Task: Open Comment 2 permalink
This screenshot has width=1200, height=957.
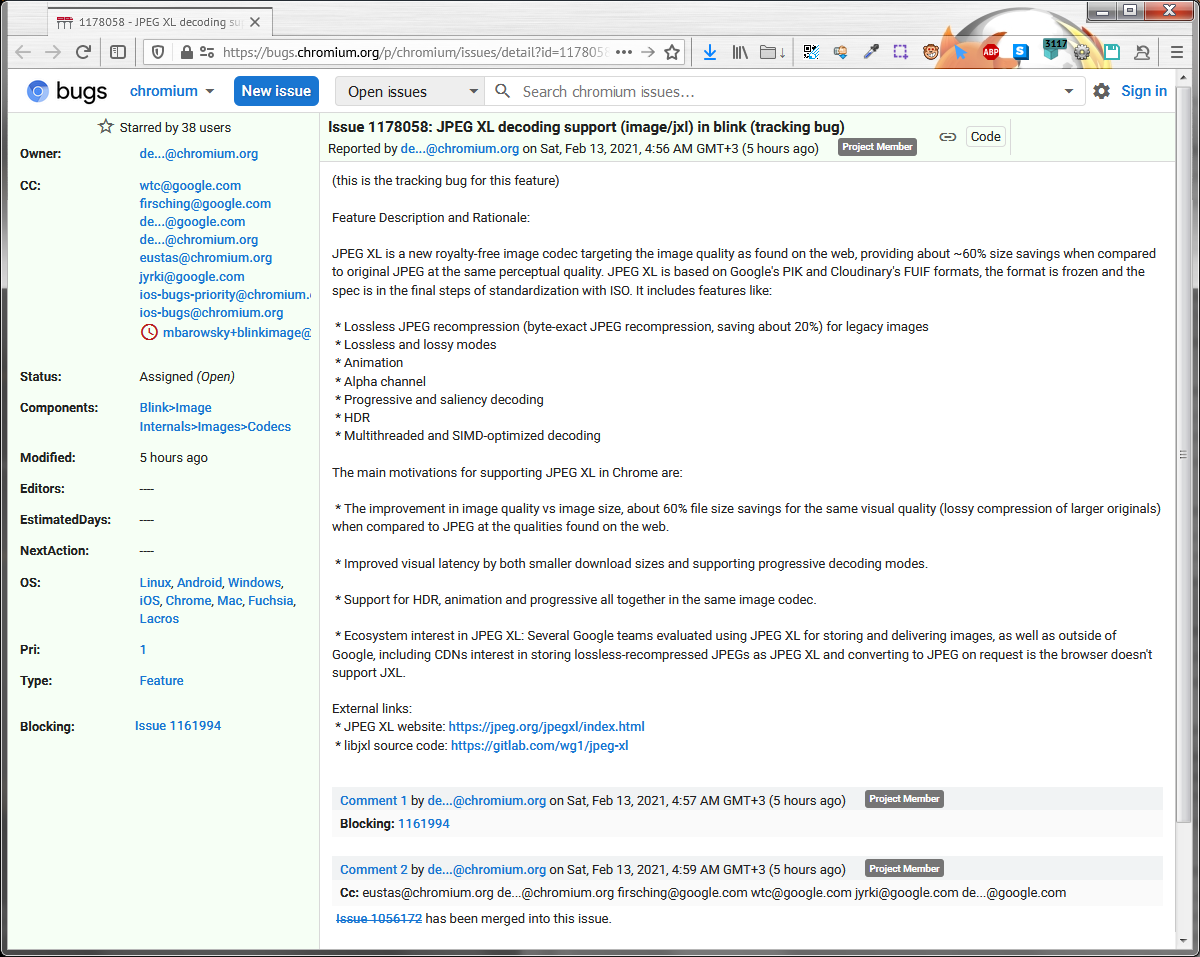Action: (x=374, y=870)
